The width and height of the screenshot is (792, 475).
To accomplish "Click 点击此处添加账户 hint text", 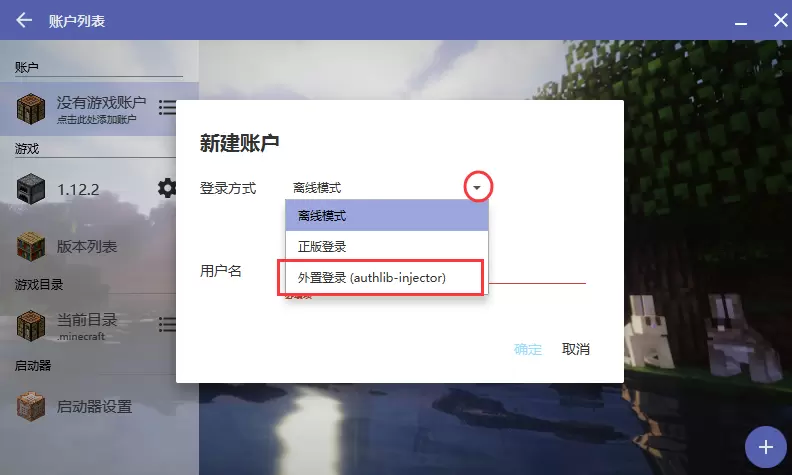I will 96,120.
